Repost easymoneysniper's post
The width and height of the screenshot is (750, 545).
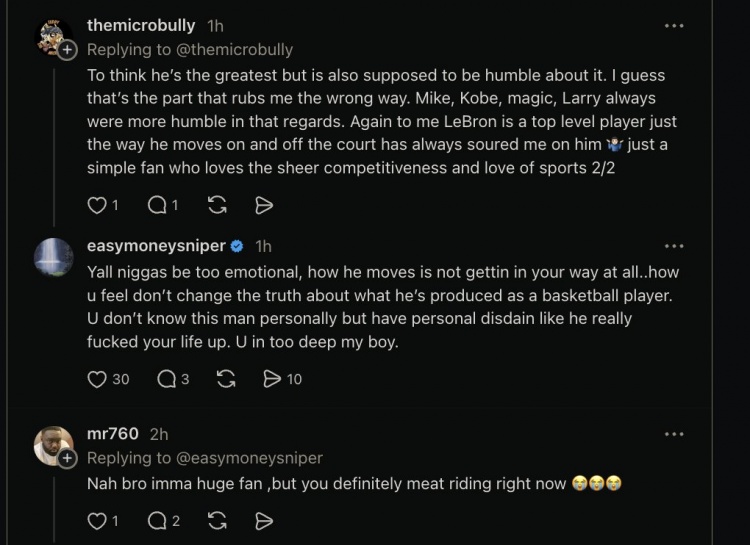226,379
